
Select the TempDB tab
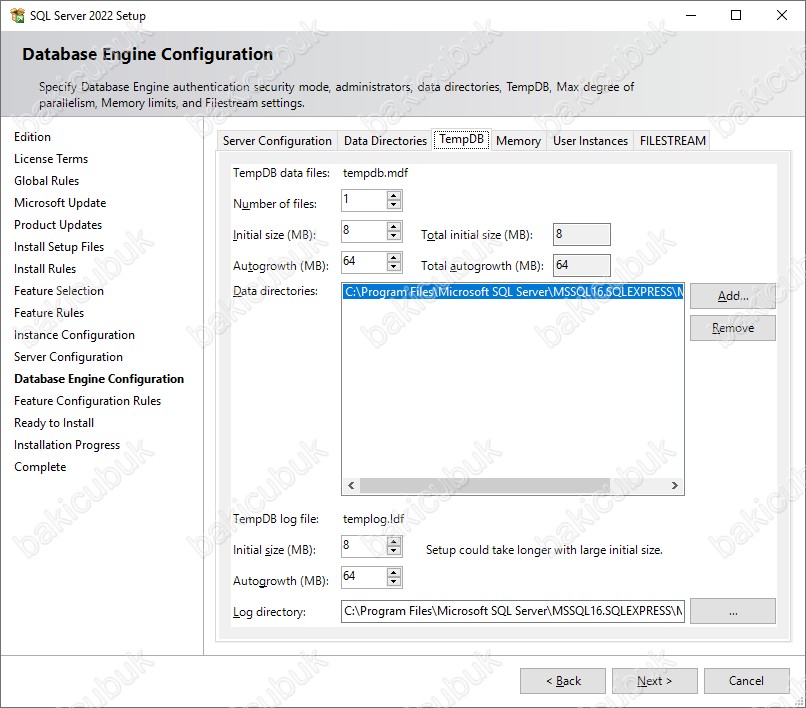(462, 139)
